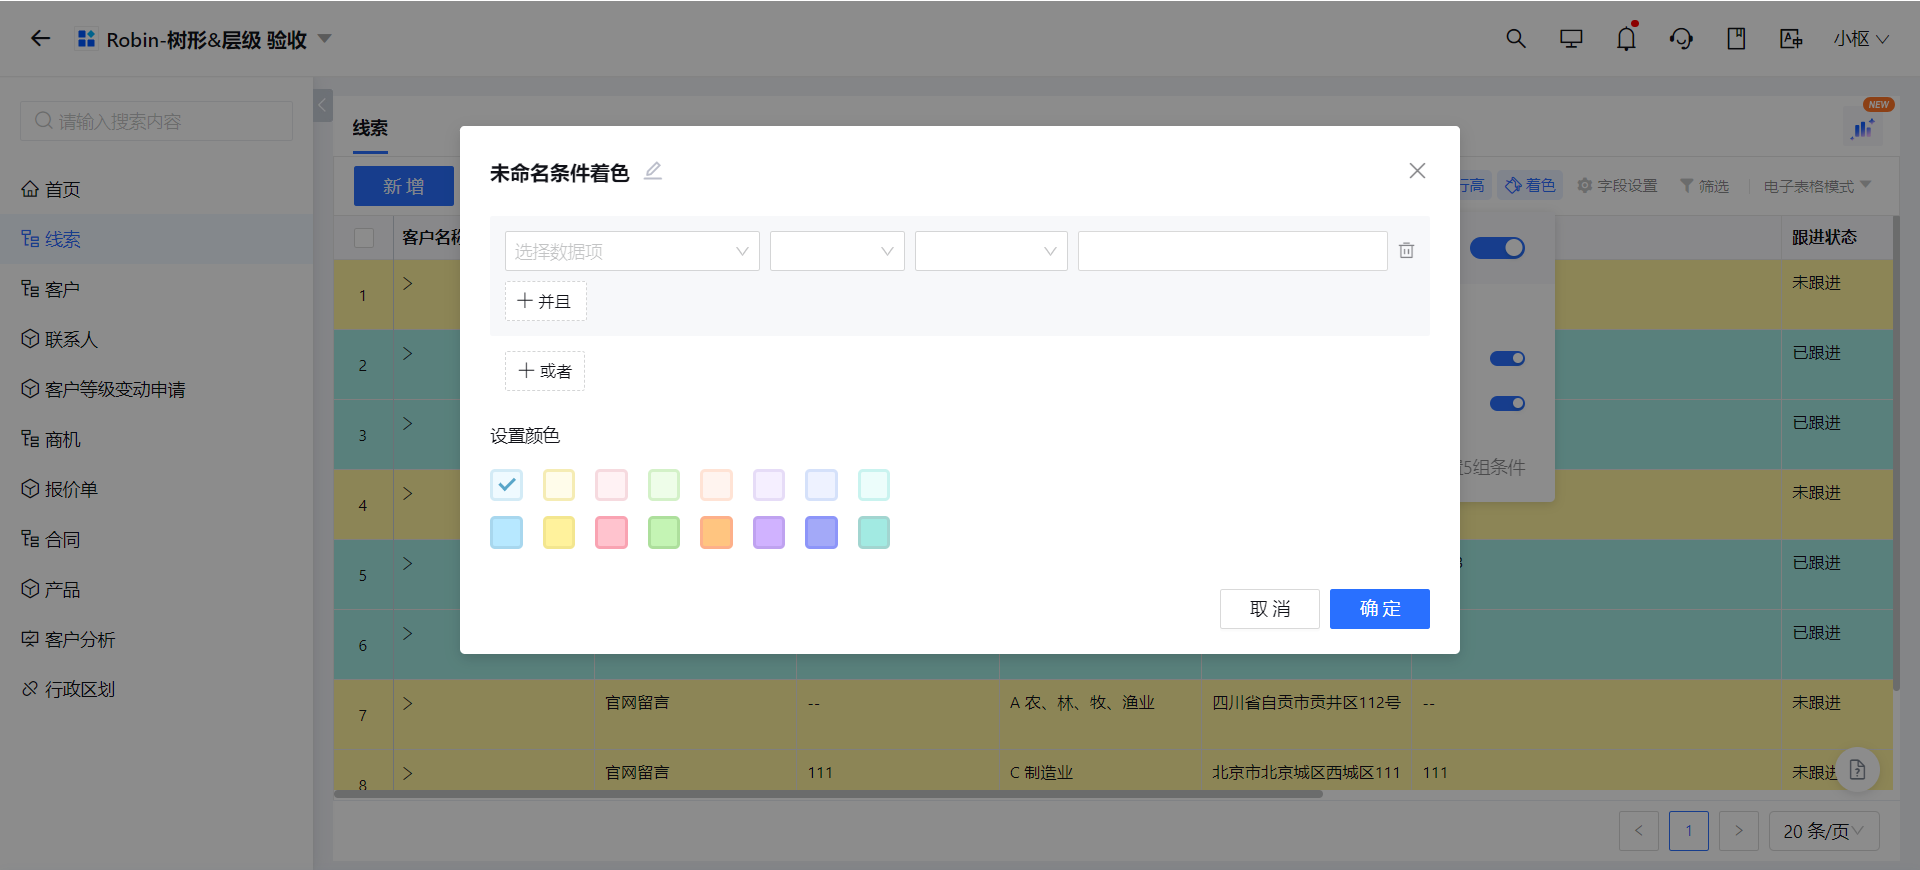Image resolution: width=1920 pixels, height=870 pixels.
Task: Toggle the lowest coloring rule switch
Action: point(1507,403)
